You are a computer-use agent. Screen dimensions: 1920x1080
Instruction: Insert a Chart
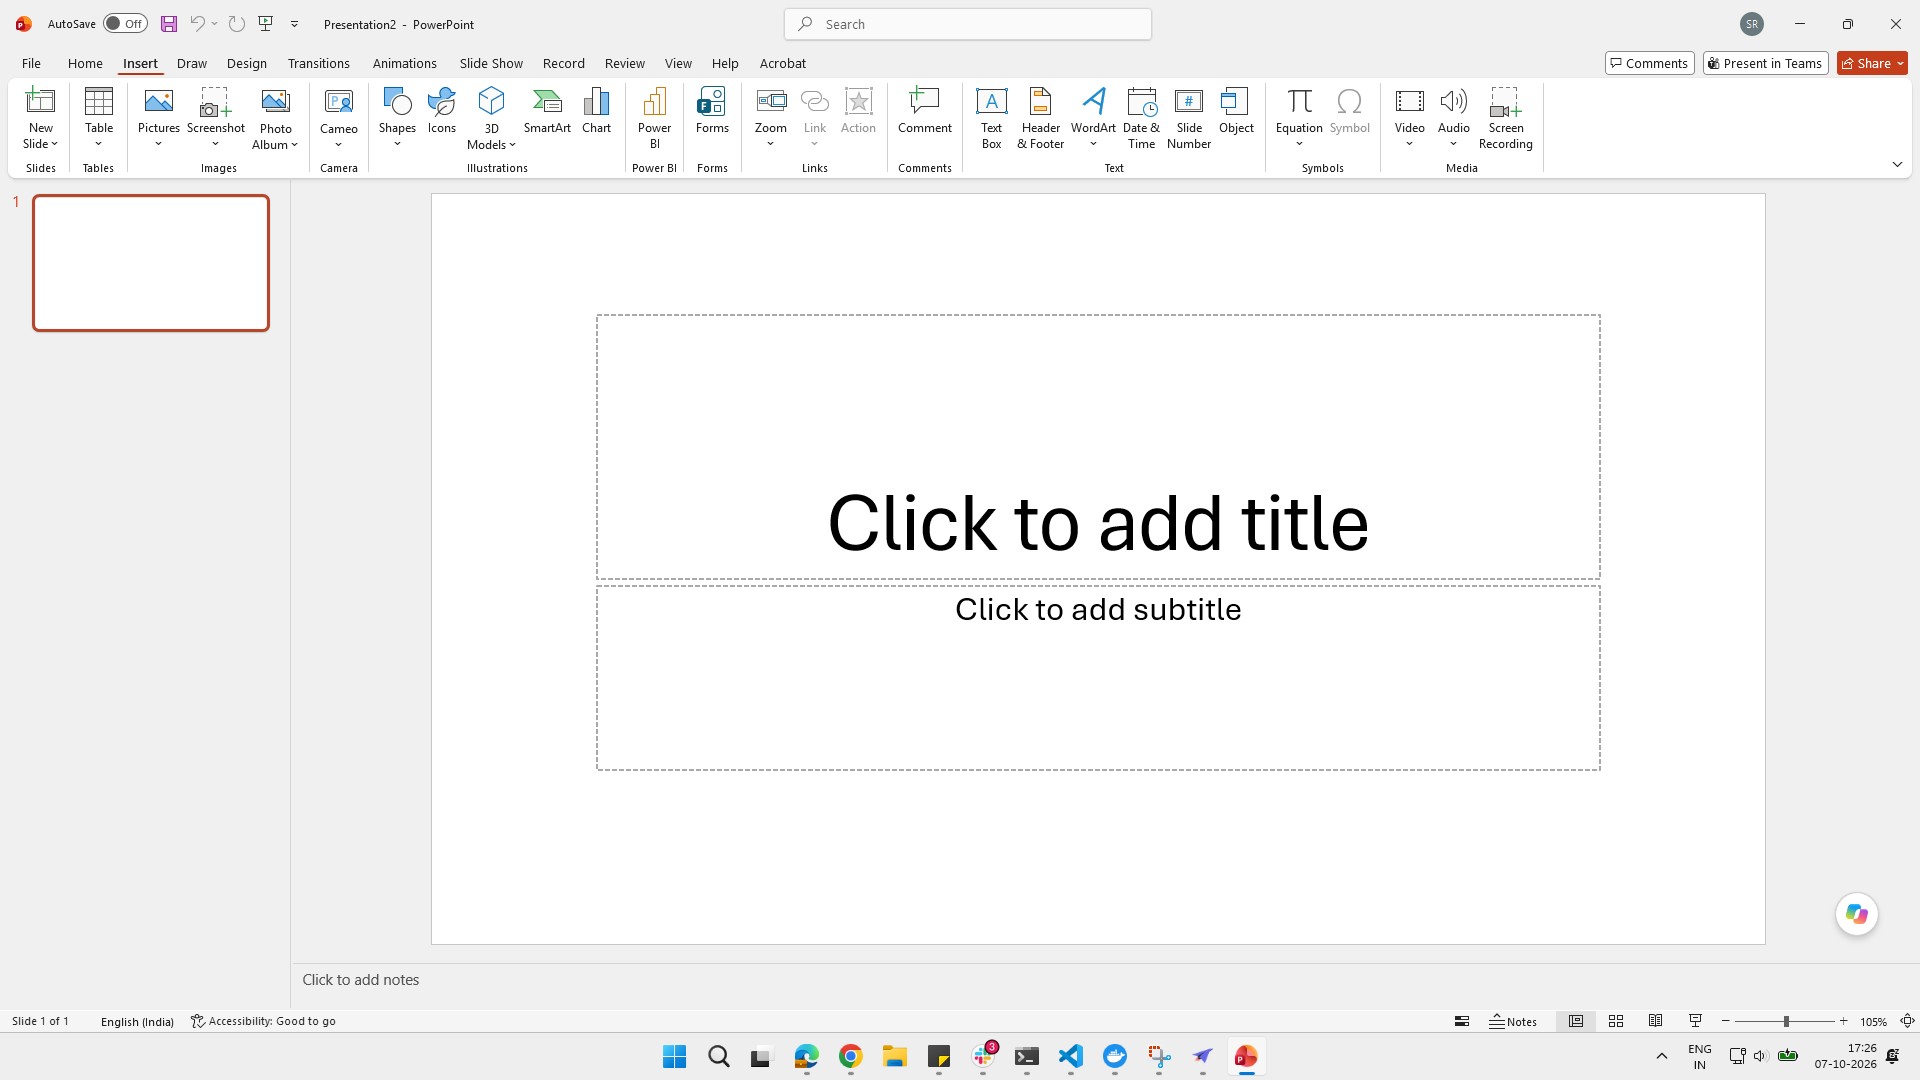tap(596, 110)
